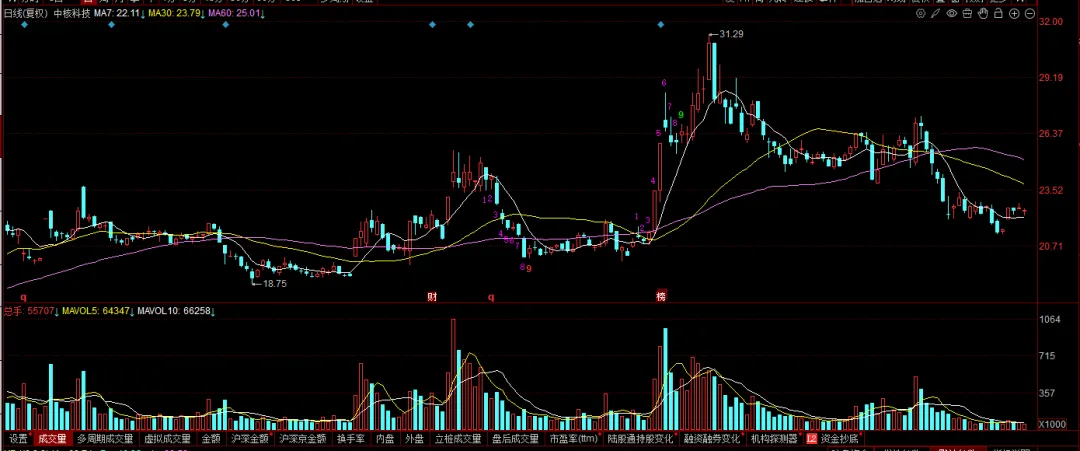Open the 机构探测器 tab
This screenshot has height=451, width=1080.
[x=775, y=438]
